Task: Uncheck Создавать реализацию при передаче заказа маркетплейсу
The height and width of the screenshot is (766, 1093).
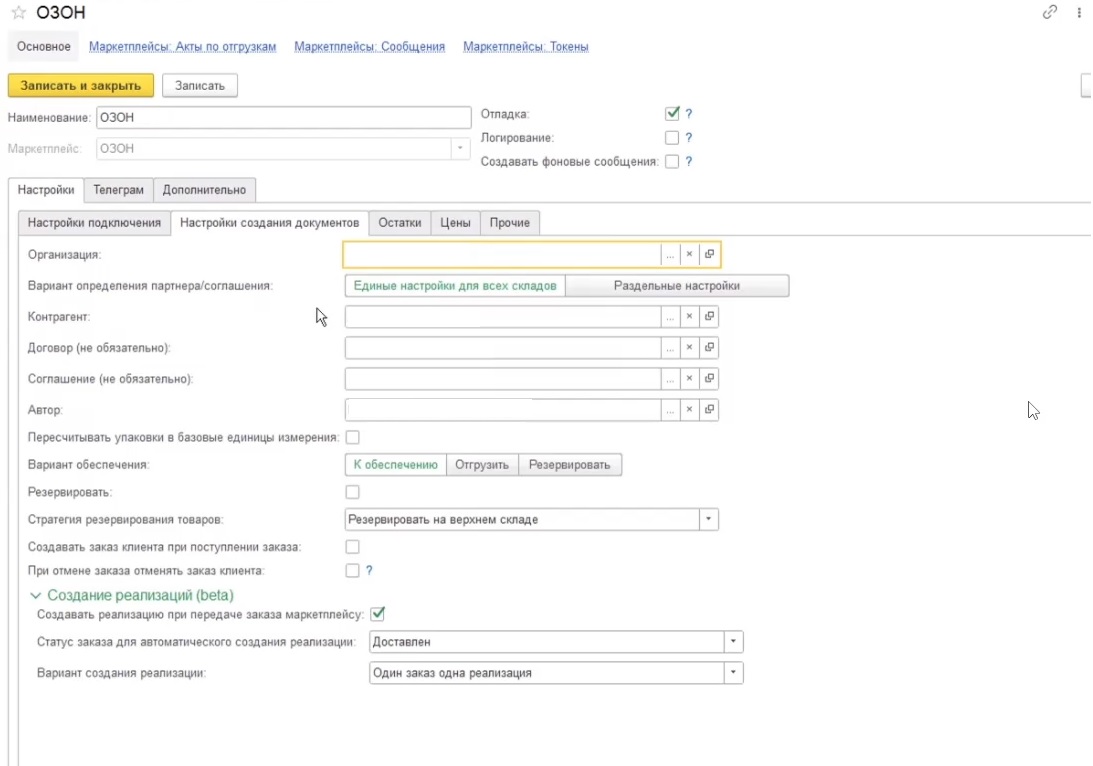Action: click(x=378, y=614)
